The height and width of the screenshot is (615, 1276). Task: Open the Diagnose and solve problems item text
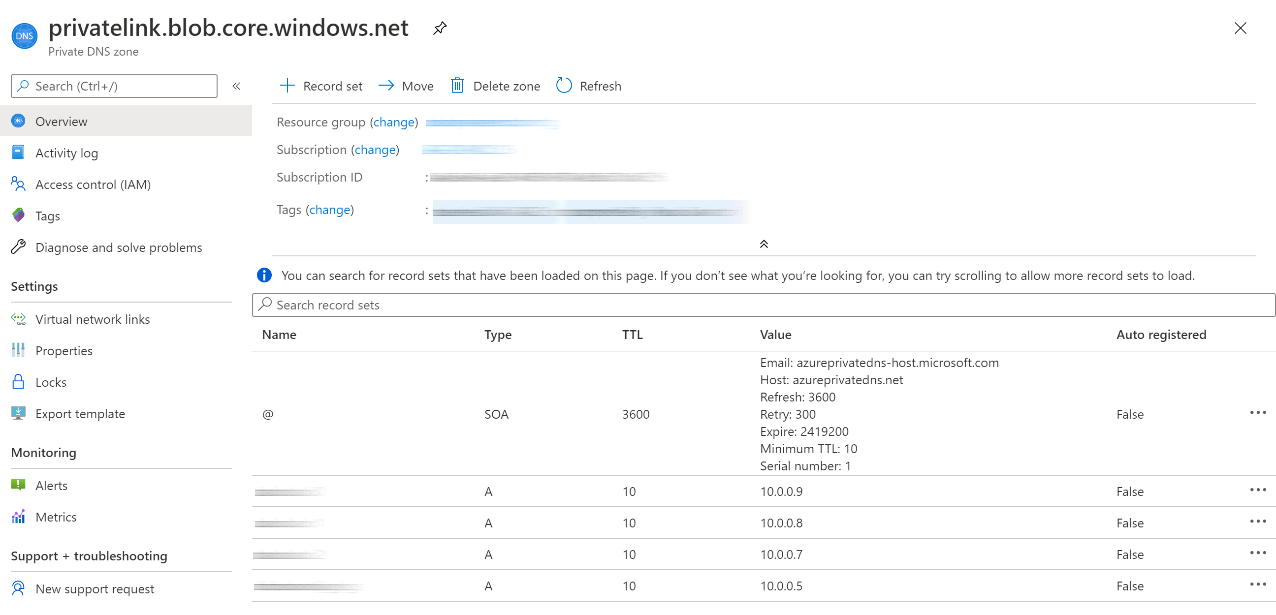(x=119, y=248)
